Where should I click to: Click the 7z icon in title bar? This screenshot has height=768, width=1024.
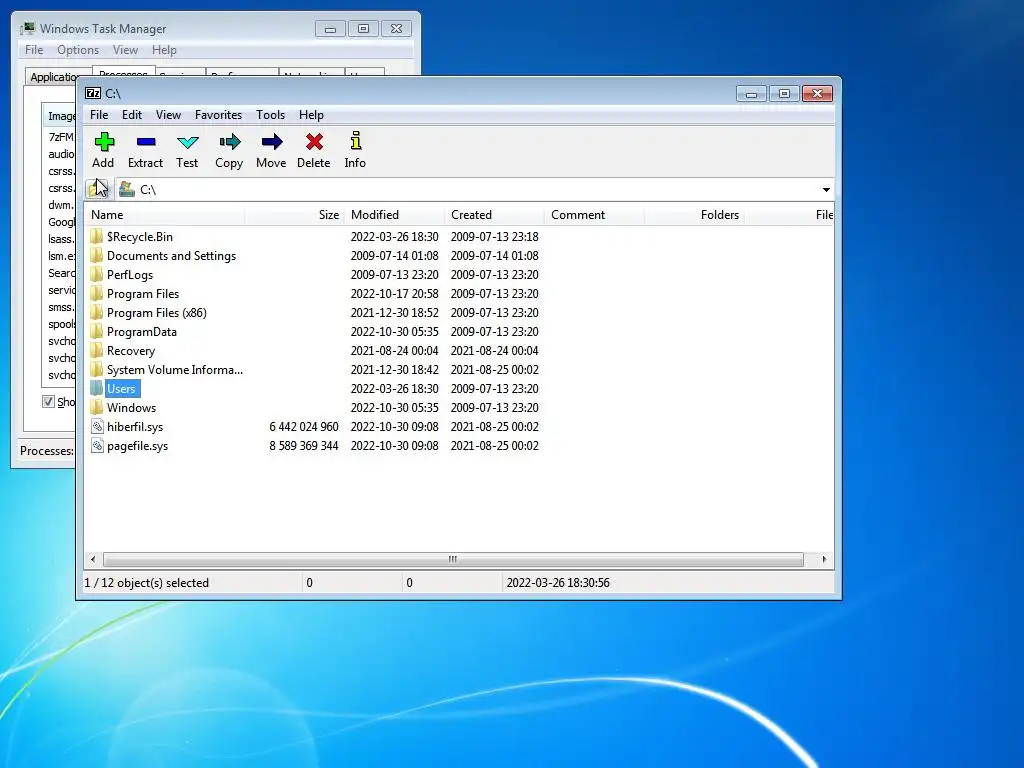93,93
